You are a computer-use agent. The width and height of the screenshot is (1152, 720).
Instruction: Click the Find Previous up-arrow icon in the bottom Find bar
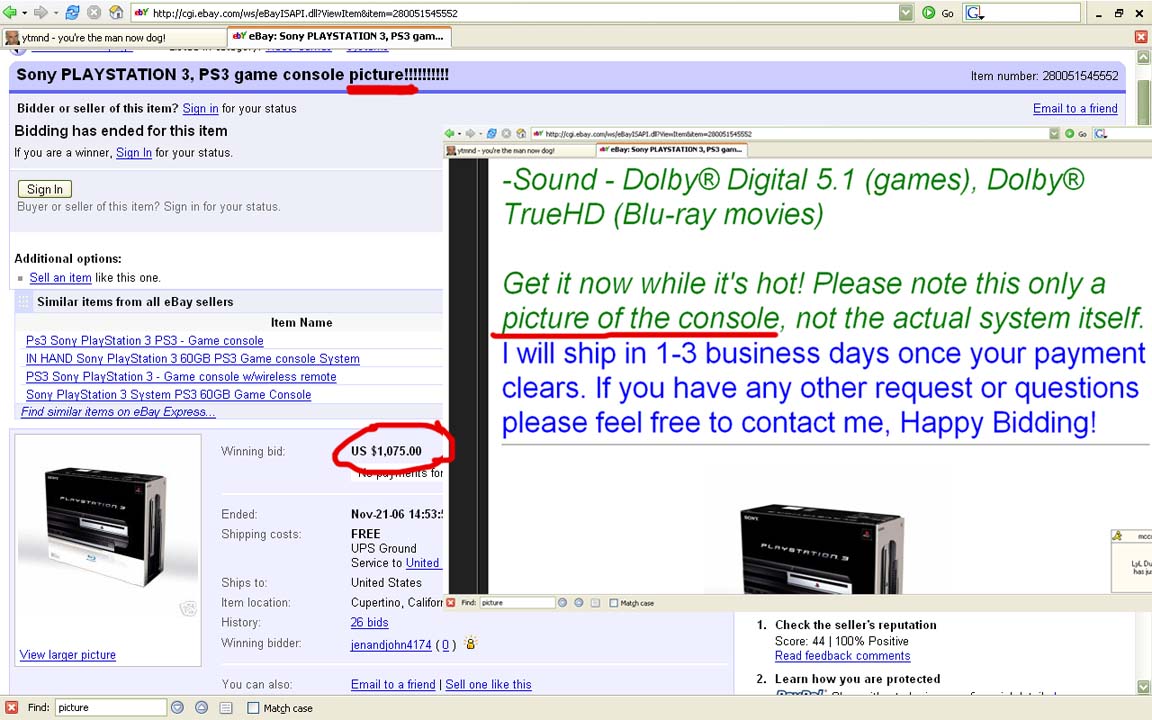[201, 708]
